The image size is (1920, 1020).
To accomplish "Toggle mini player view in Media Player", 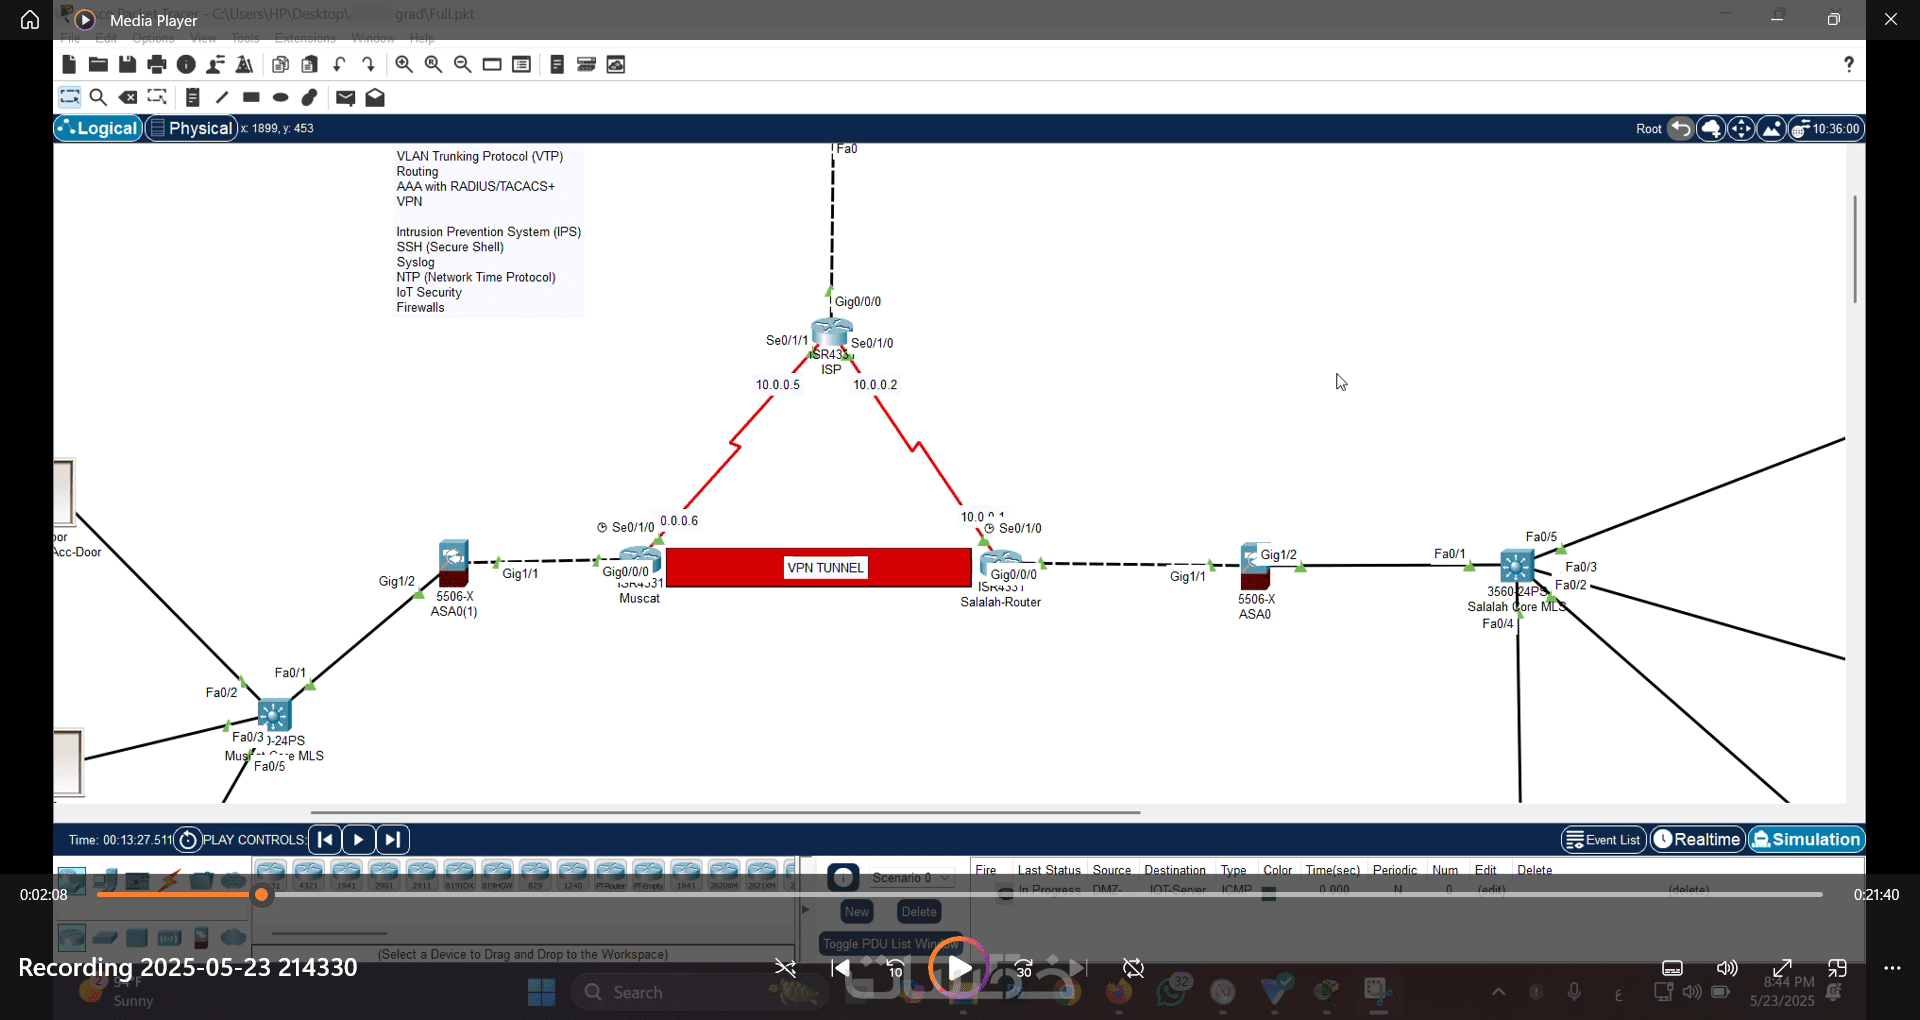I will tap(1837, 968).
